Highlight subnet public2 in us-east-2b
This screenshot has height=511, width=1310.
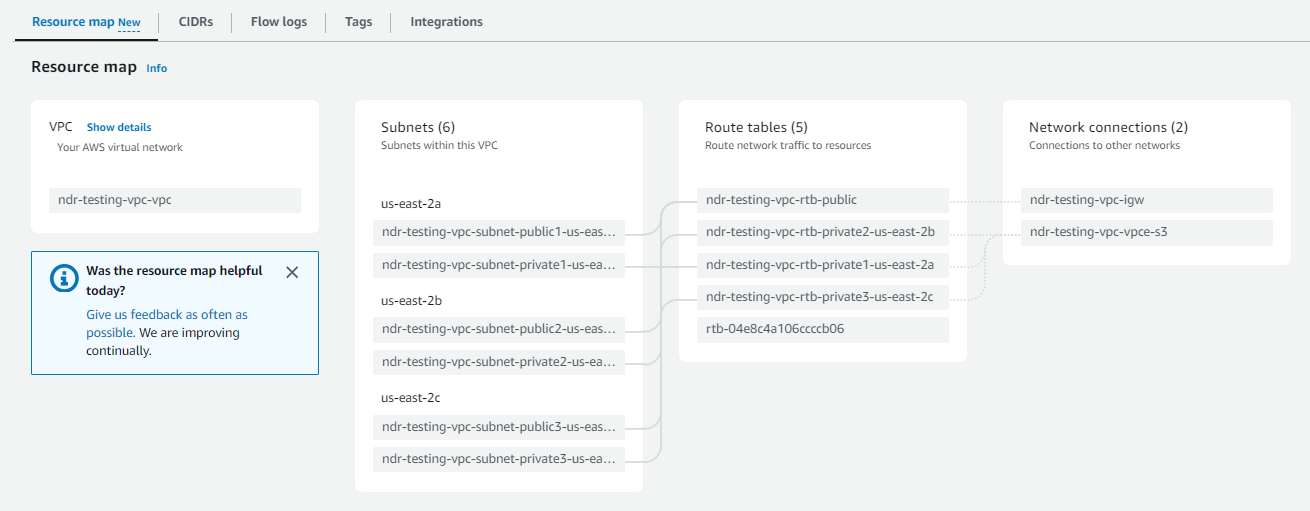[499, 329]
